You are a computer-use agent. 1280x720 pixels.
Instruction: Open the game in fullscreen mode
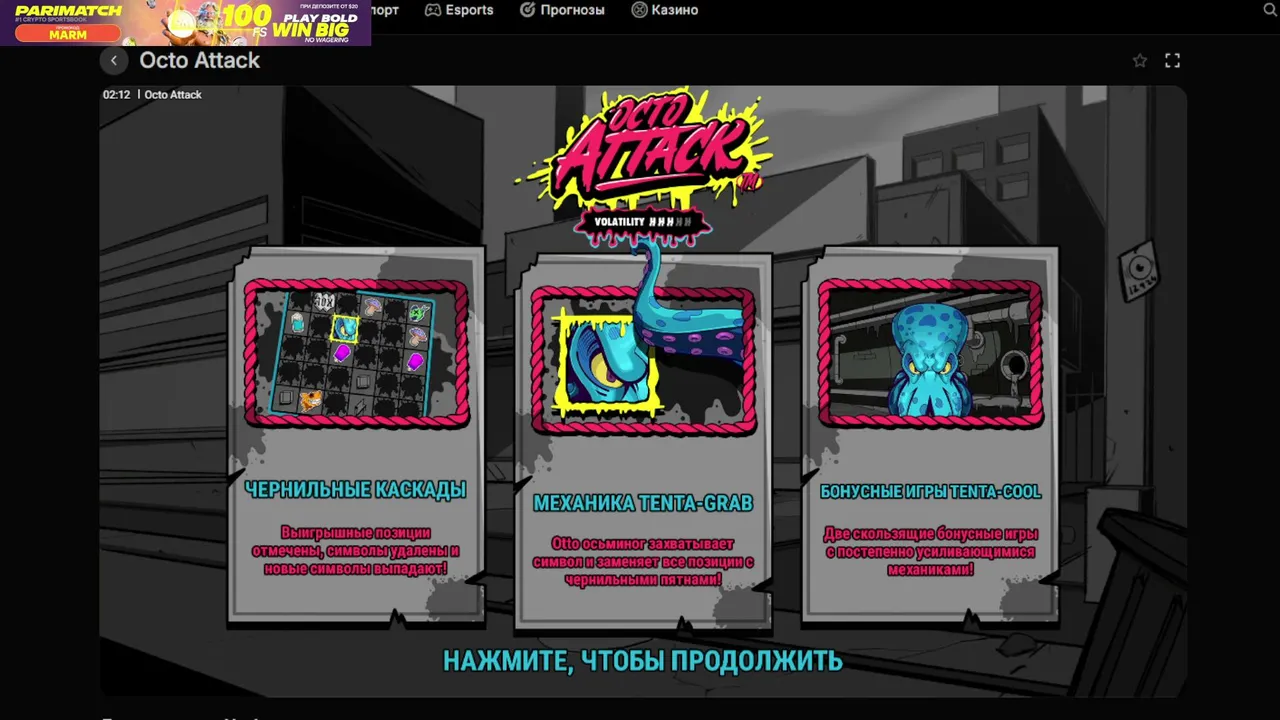point(1173,61)
